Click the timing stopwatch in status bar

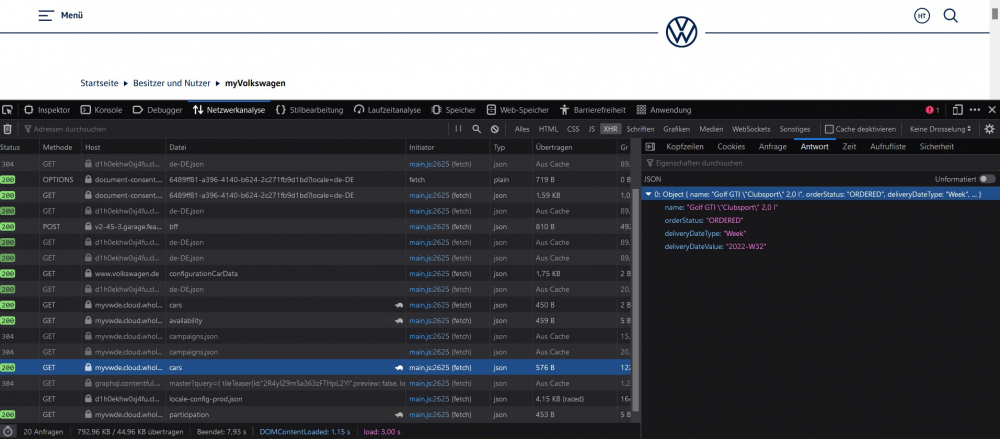click(8, 432)
